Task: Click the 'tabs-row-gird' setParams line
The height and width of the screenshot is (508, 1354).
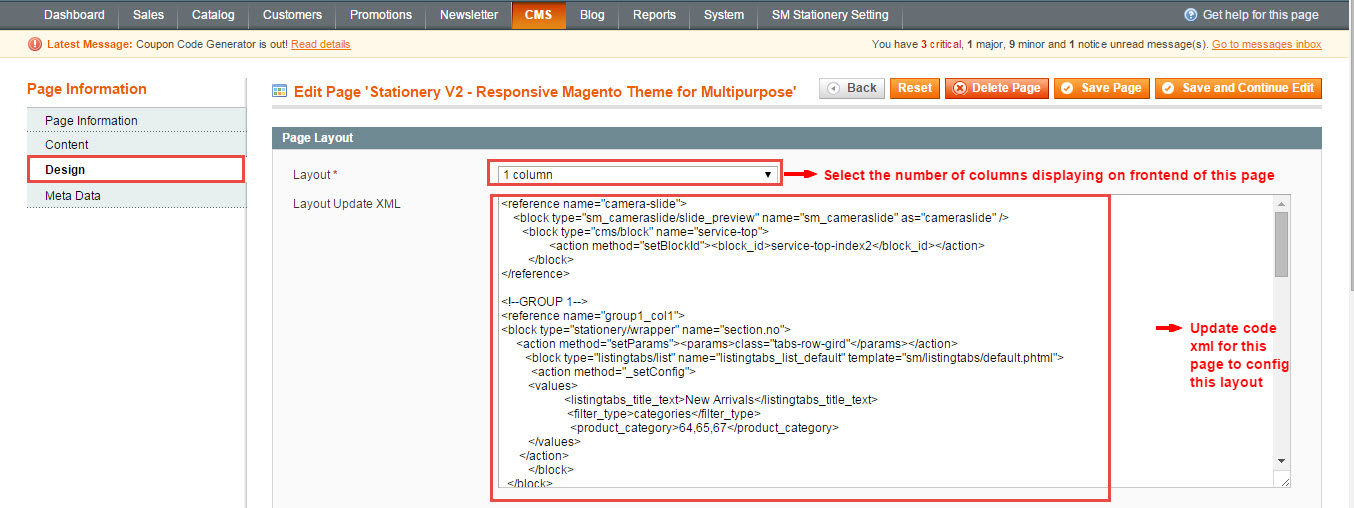Action: pos(738,343)
